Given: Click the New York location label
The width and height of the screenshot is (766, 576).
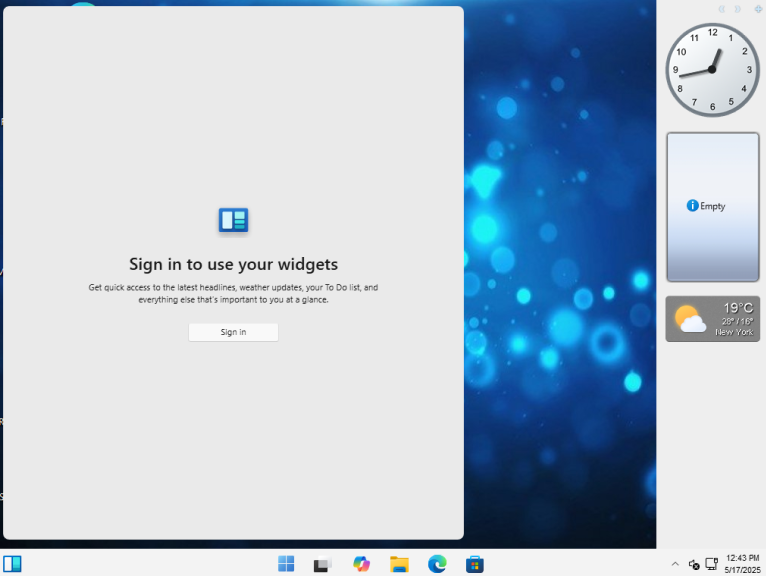Looking at the screenshot, I should click(734, 332).
